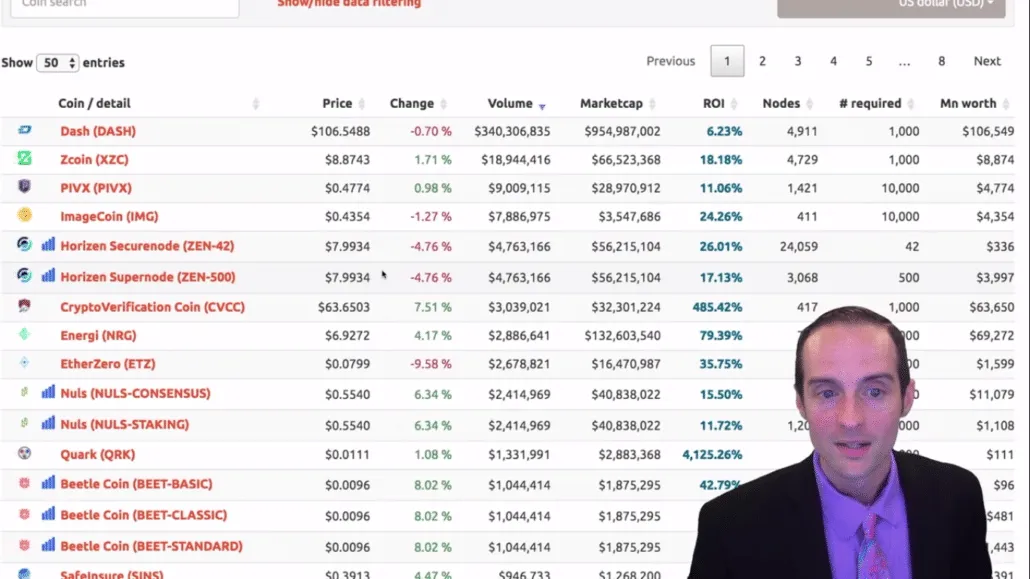Click Dash price $106.5488
The height and width of the screenshot is (579, 1030).
pos(340,131)
